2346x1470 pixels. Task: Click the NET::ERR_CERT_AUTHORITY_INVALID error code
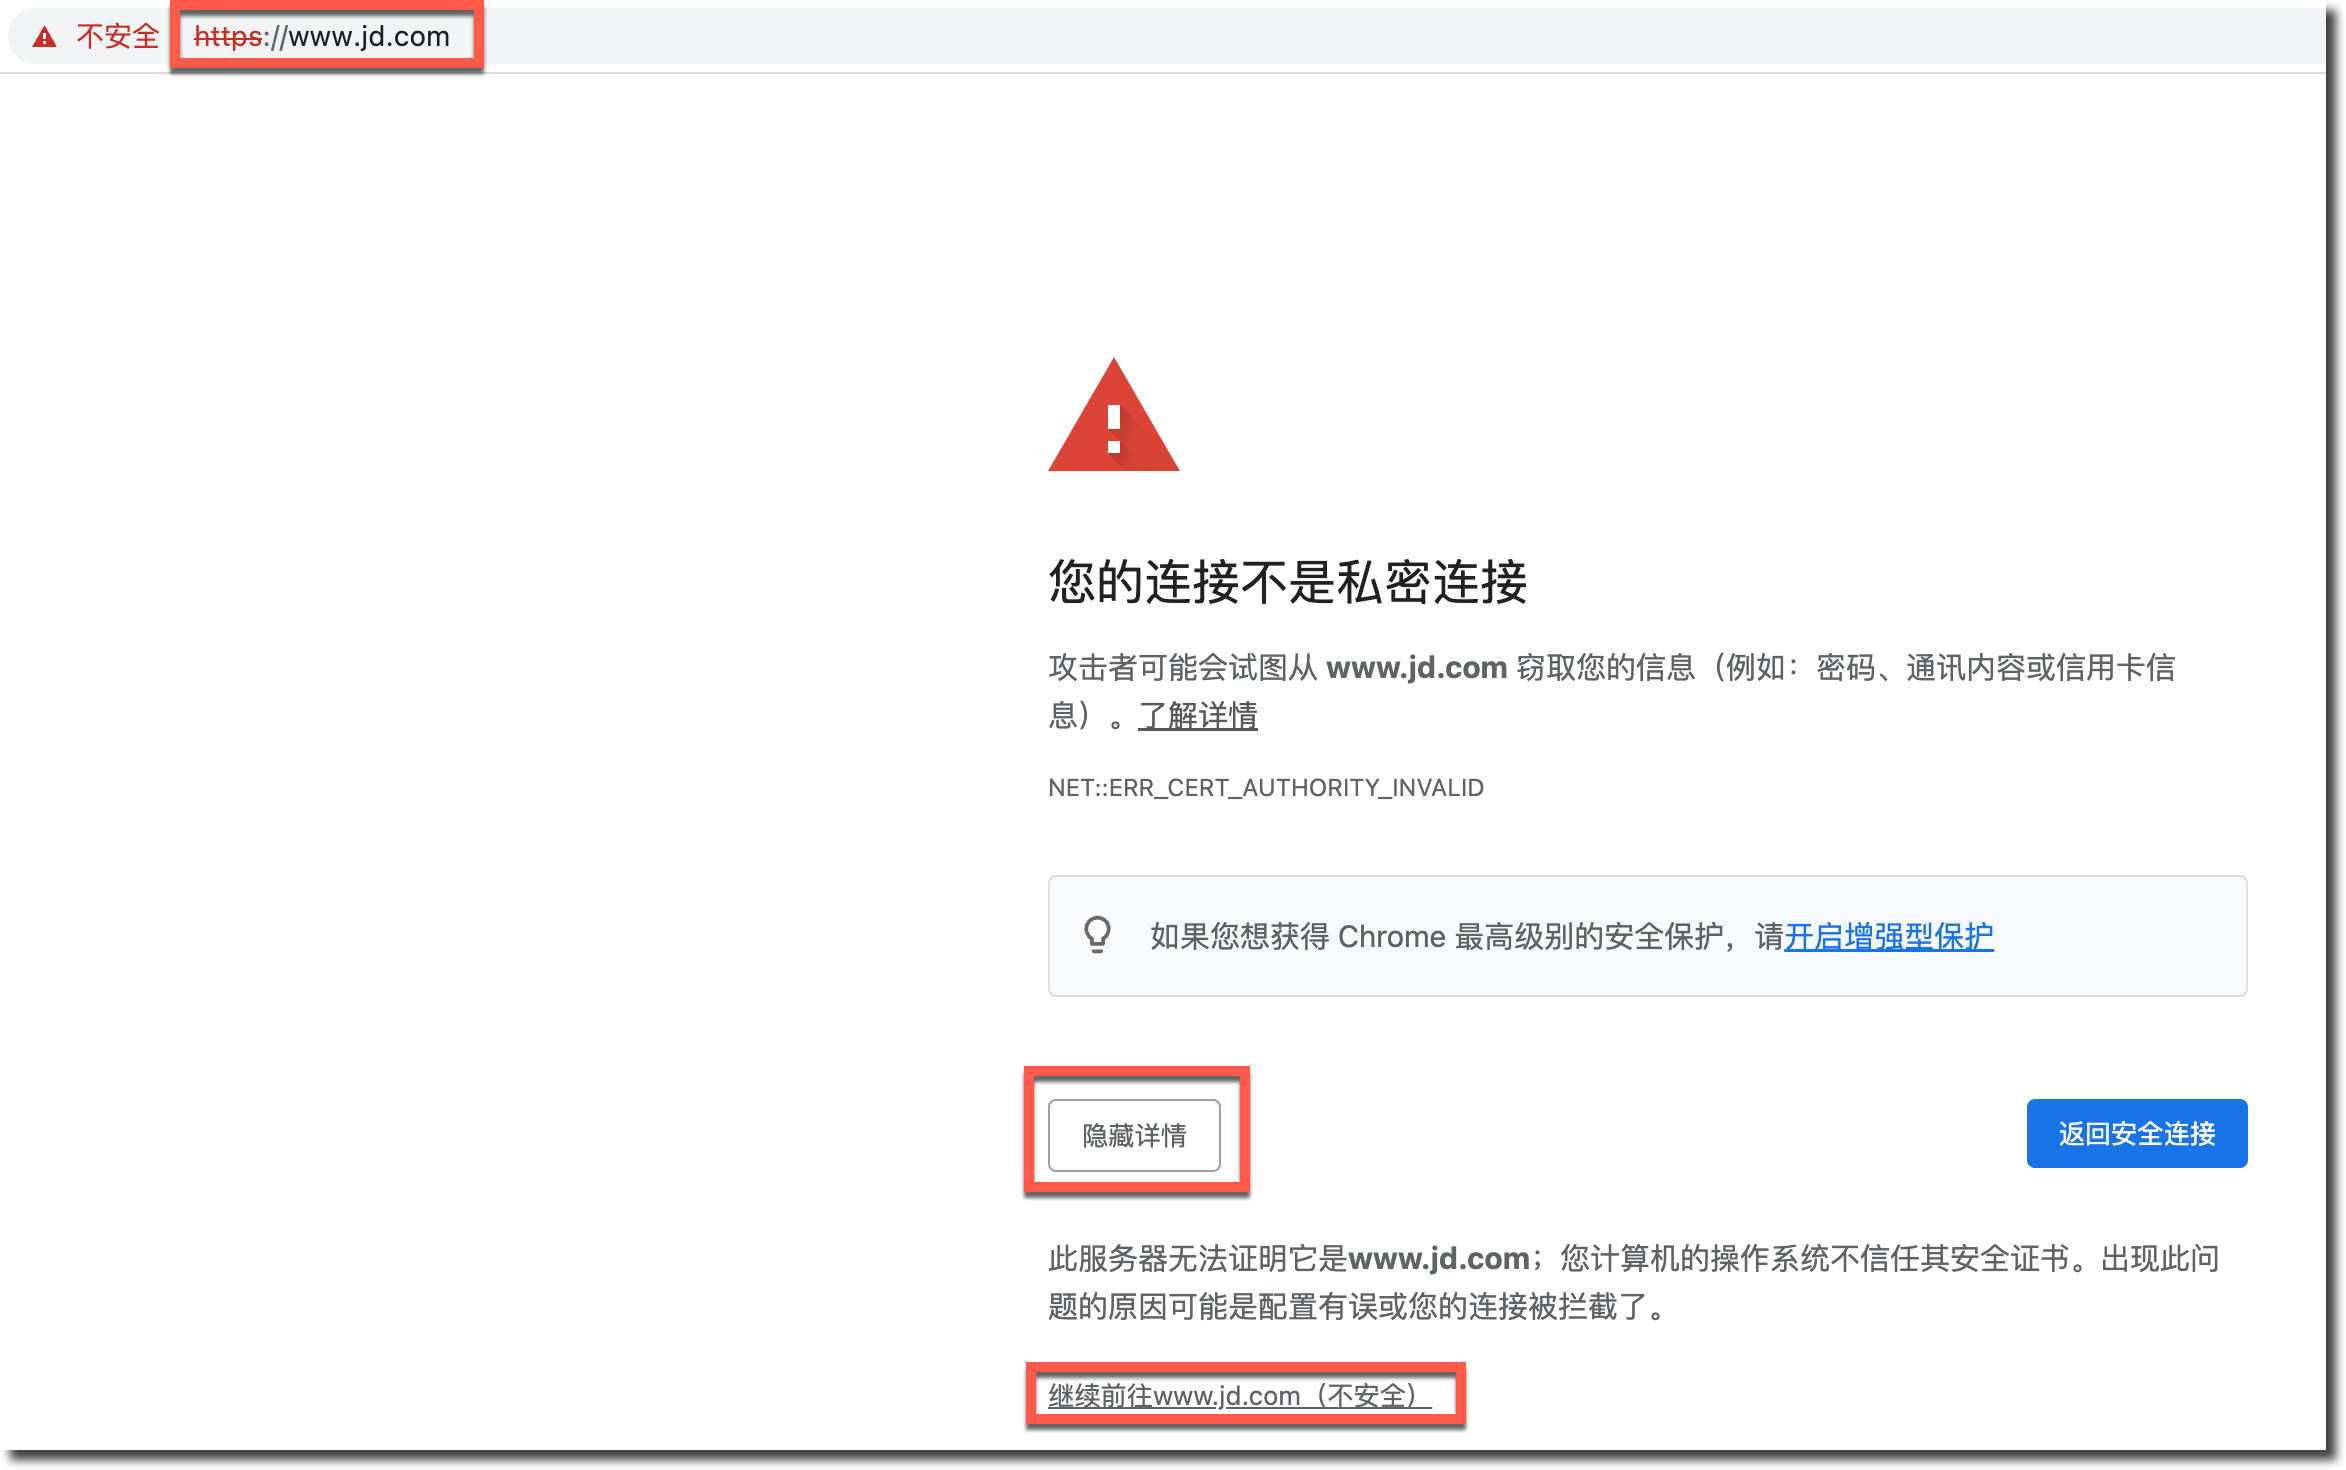click(1265, 788)
